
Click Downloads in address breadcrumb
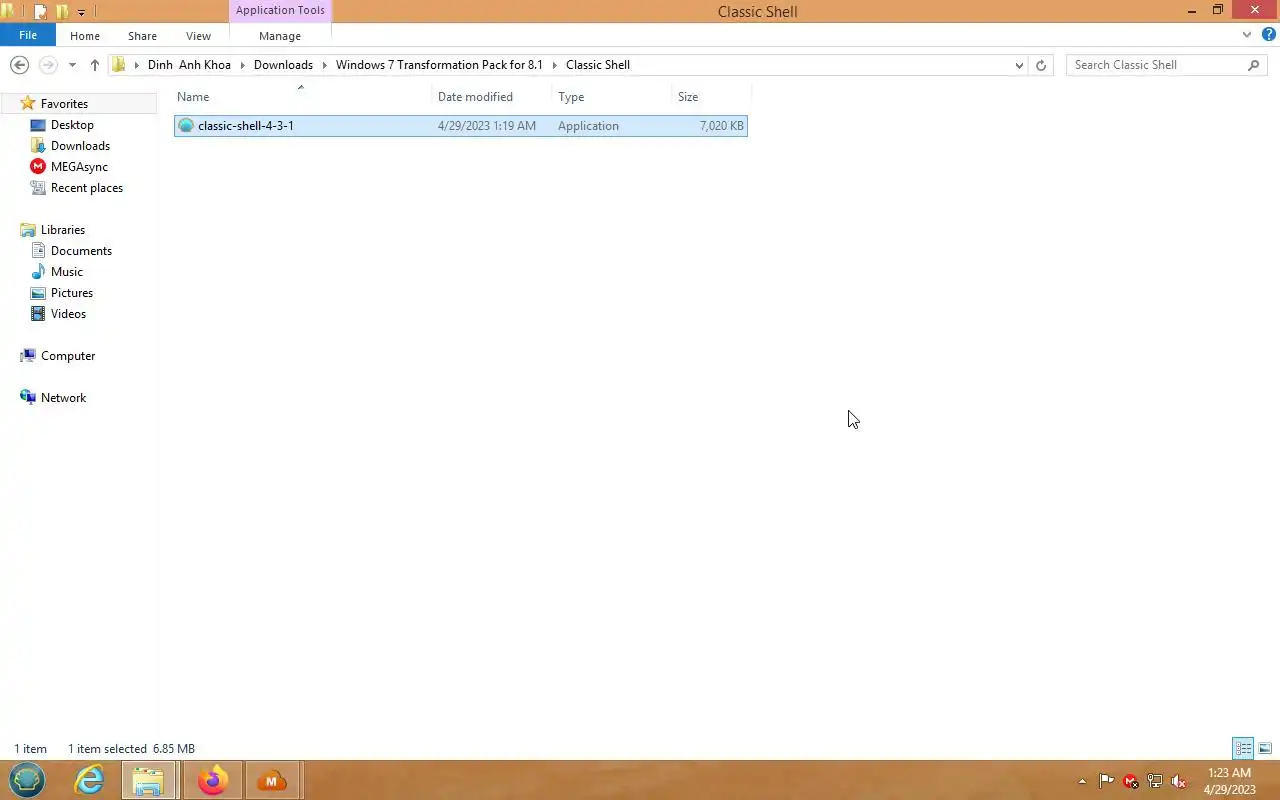[x=283, y=65]
